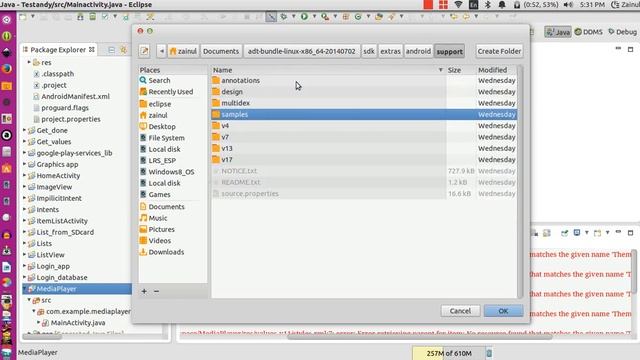Click the Android Virtual Device Manager icon
The image size is (640, 360).
pos(93,17)
